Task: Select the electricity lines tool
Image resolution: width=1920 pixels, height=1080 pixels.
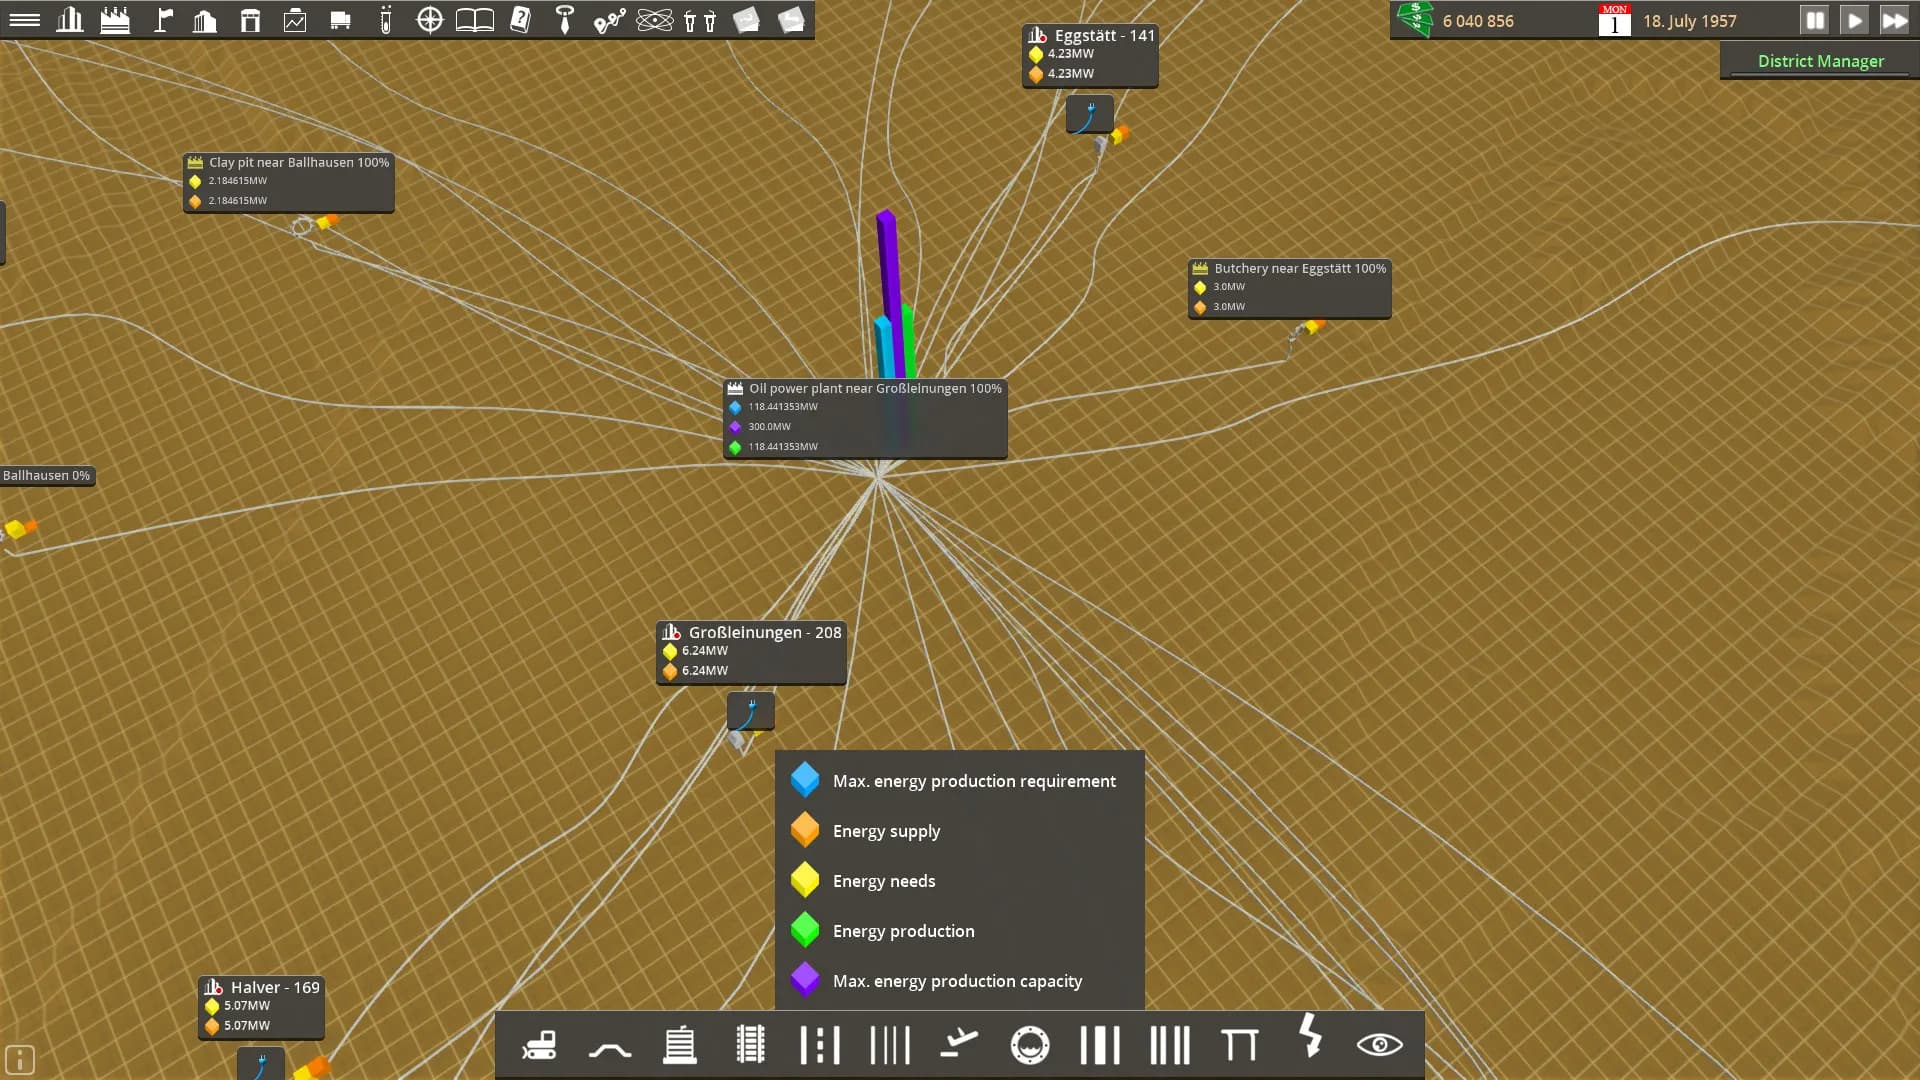Action: click(x=1311, y=1044)
